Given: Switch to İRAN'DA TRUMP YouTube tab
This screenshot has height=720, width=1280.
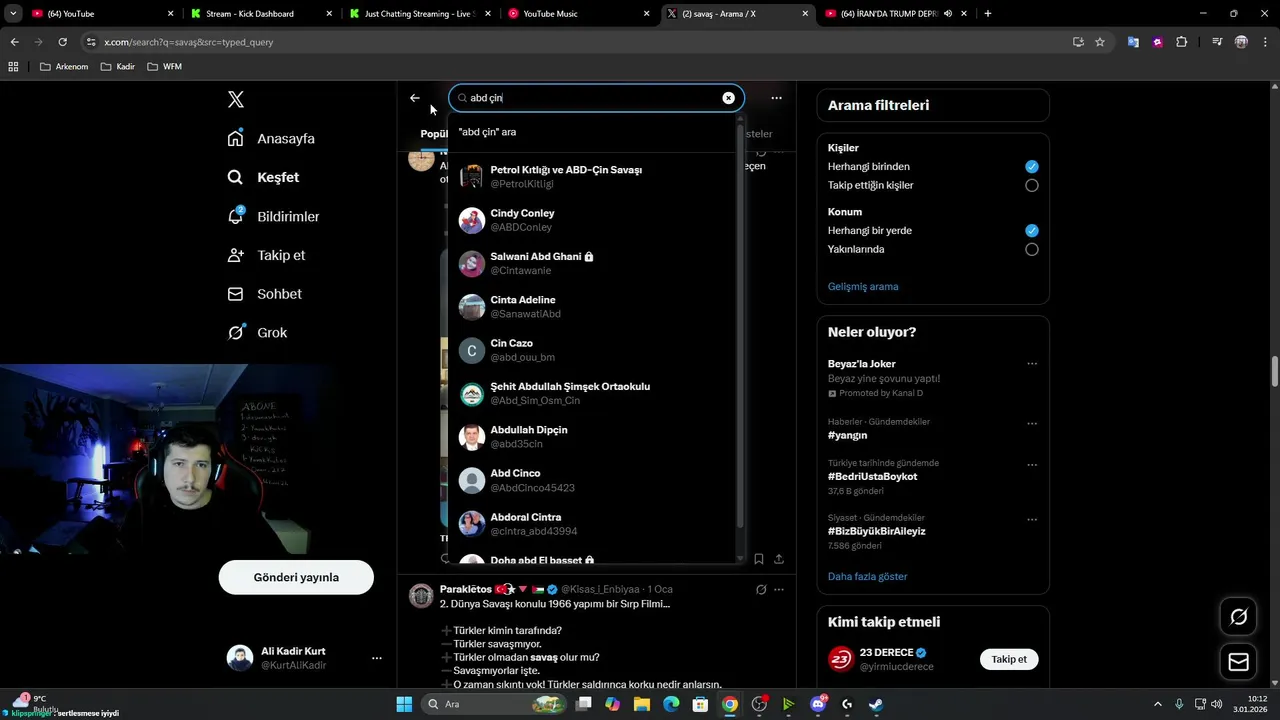Looking at the screenshot, I should pos(895,14).
